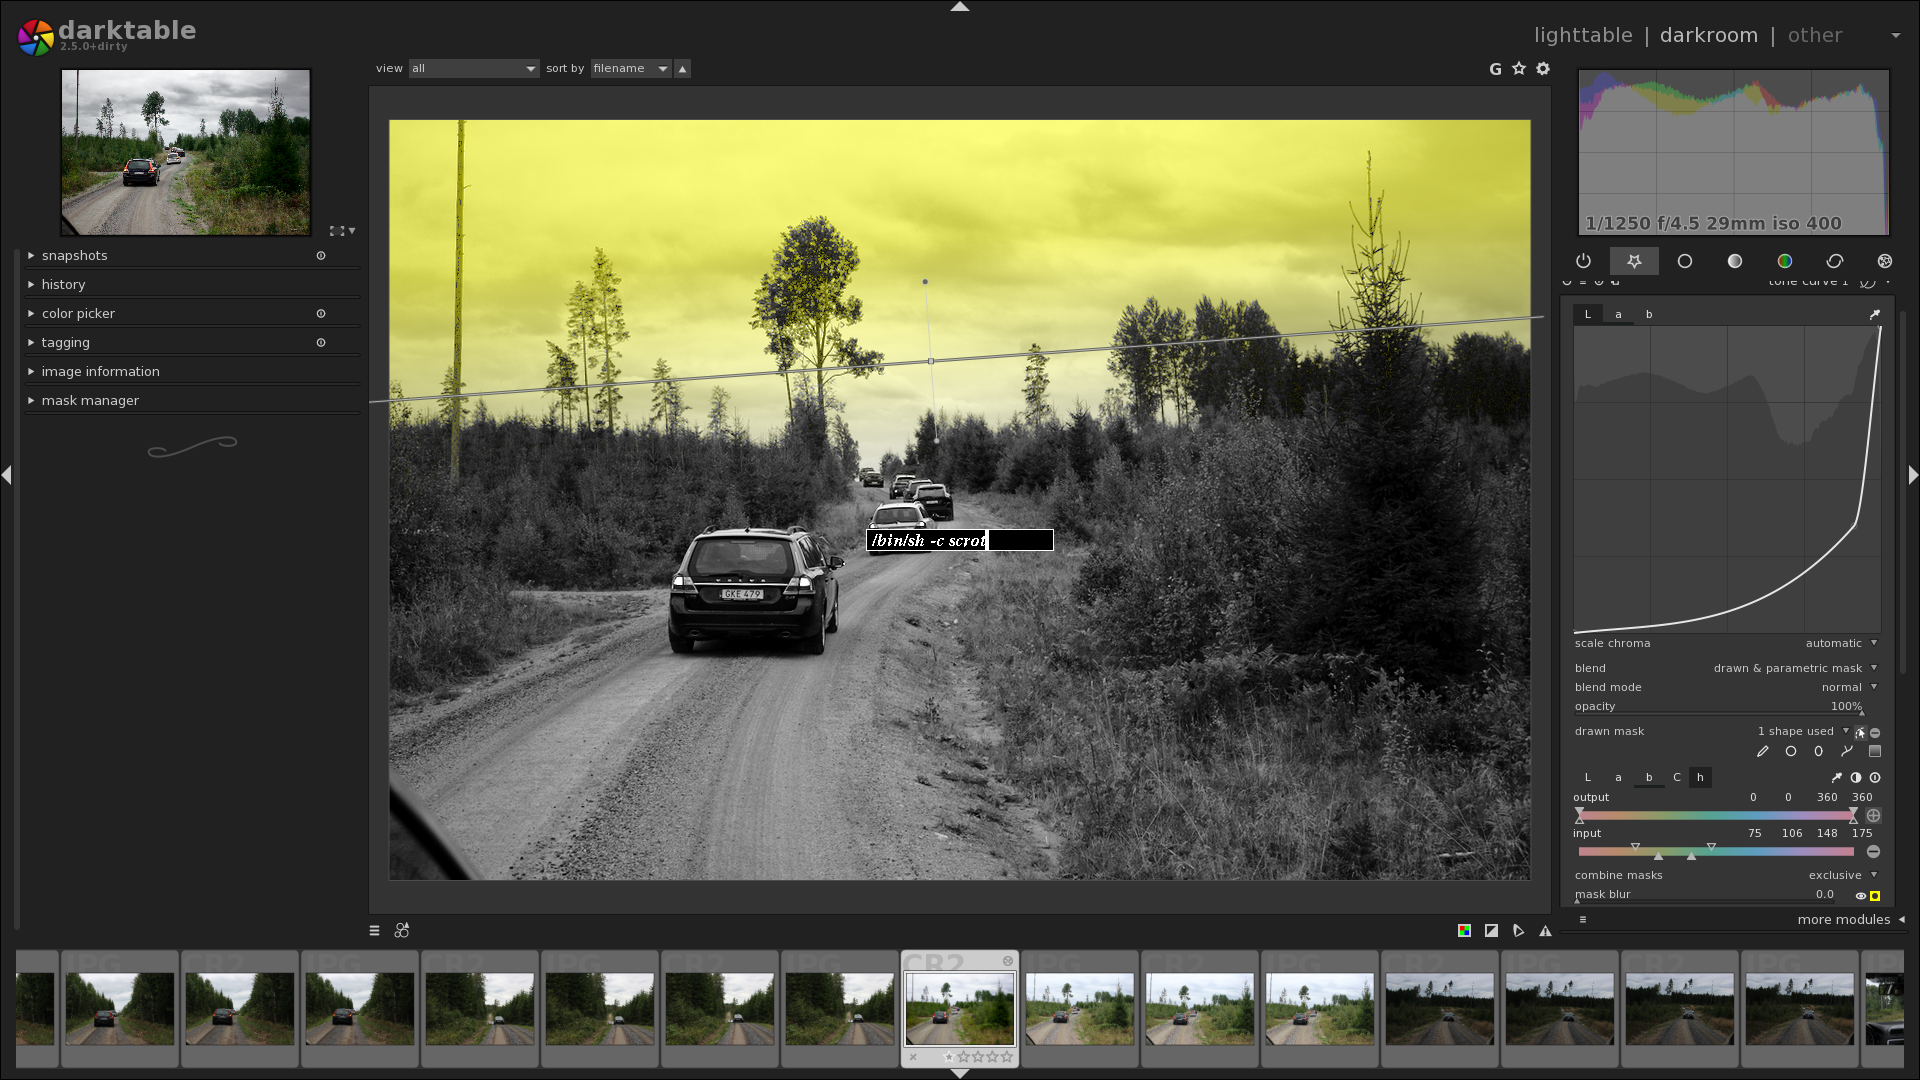The image size is (1920, 1080).
Task: Open the tone group gradient circle icon
Action: click(1735, 261)
